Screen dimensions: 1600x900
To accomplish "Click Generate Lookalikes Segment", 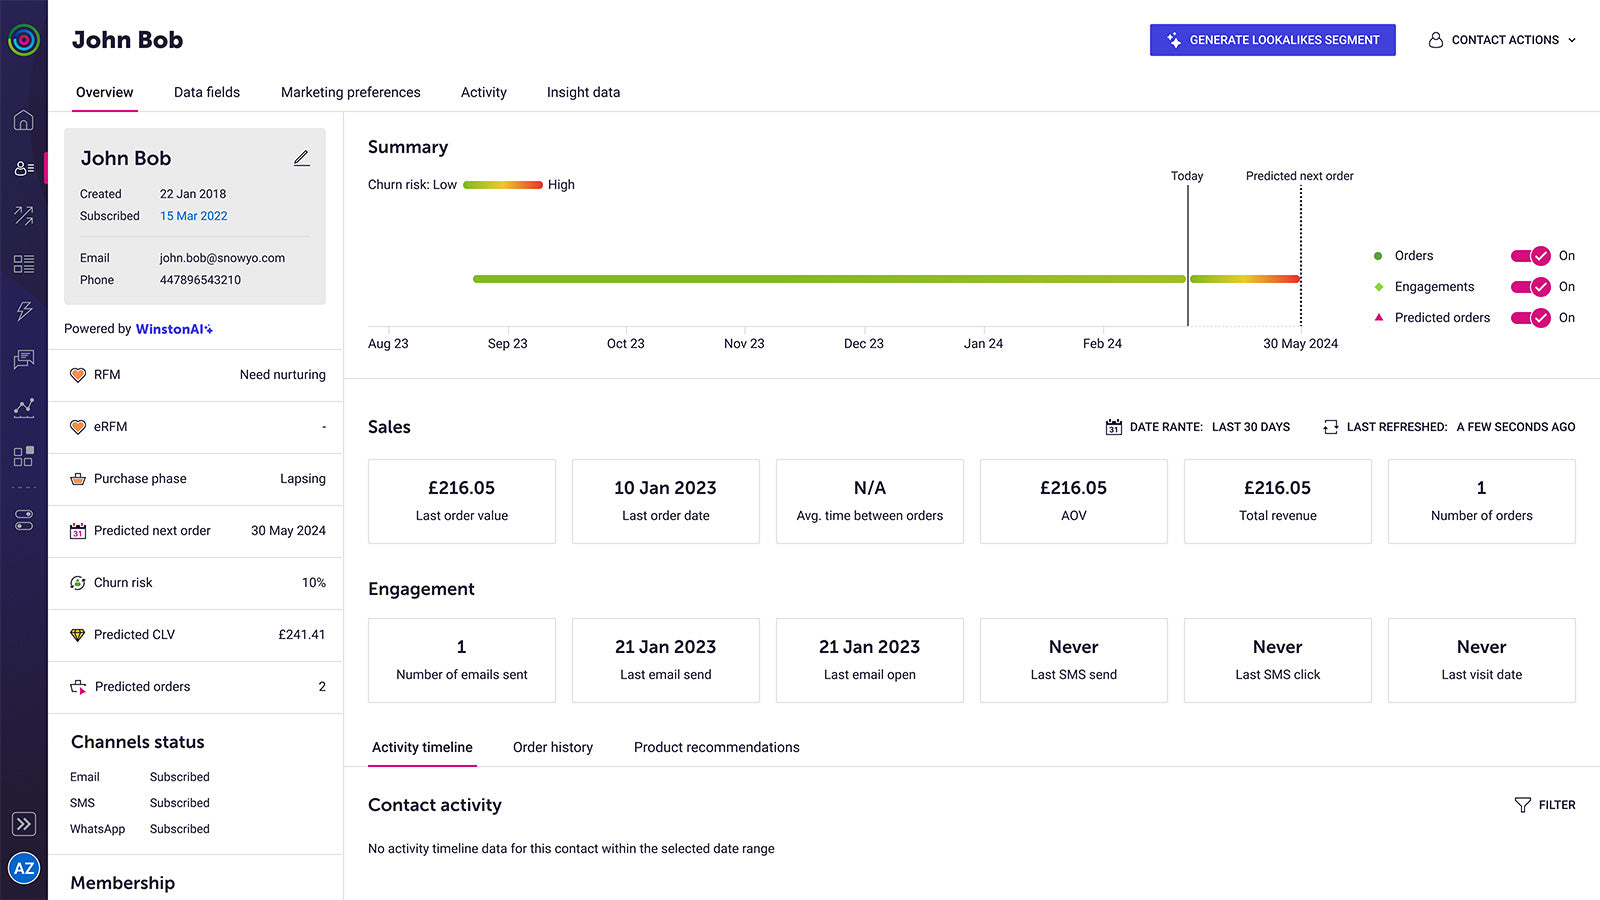I will (x=1272, y=40).
